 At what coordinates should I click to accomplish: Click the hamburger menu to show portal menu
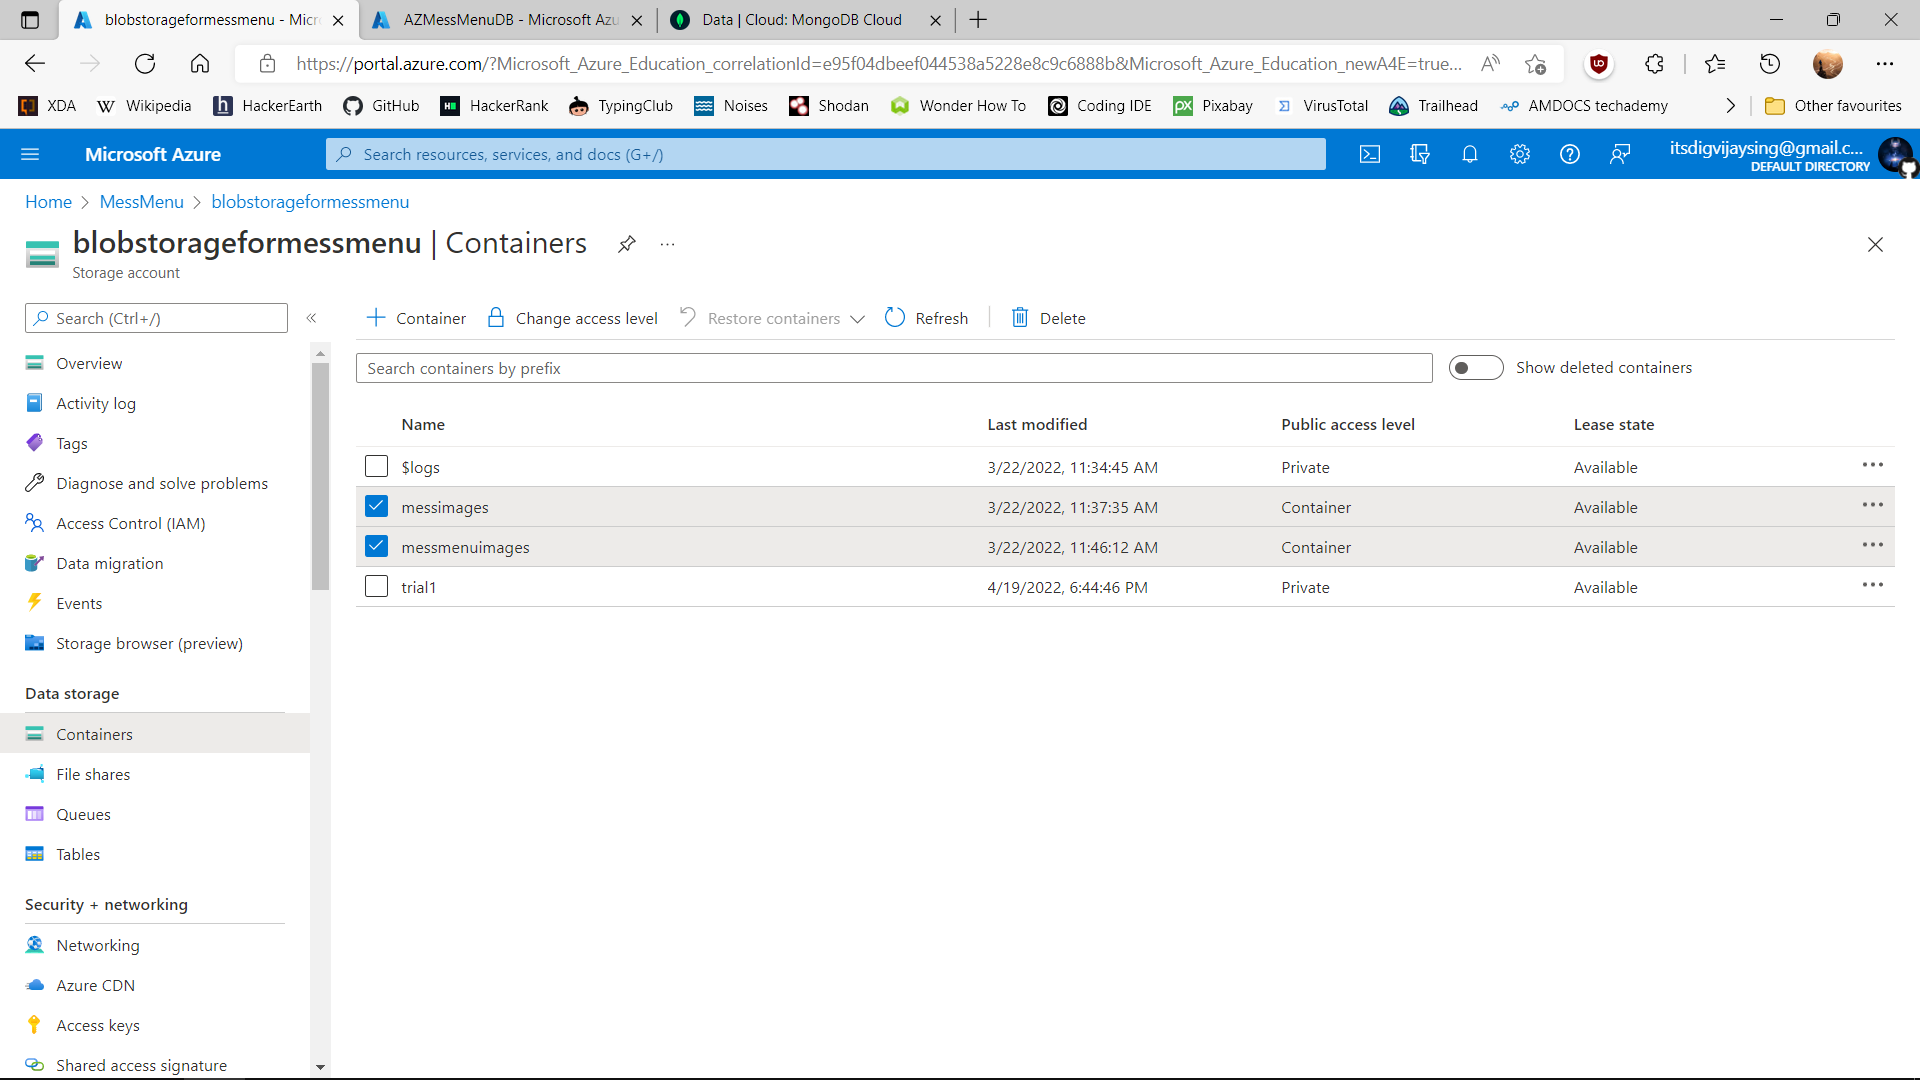(x=31, y=154)
